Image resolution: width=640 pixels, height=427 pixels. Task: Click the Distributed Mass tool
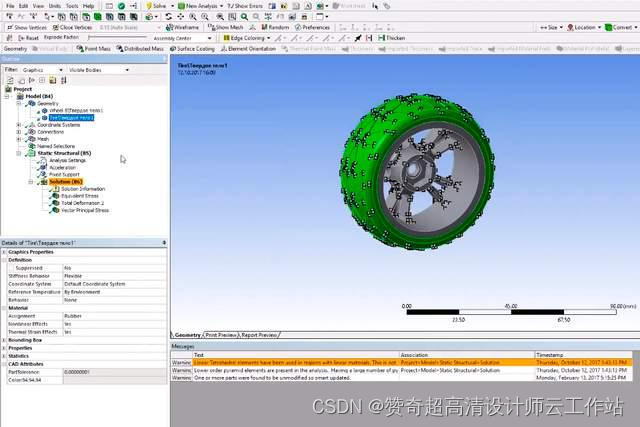(140, 49)
